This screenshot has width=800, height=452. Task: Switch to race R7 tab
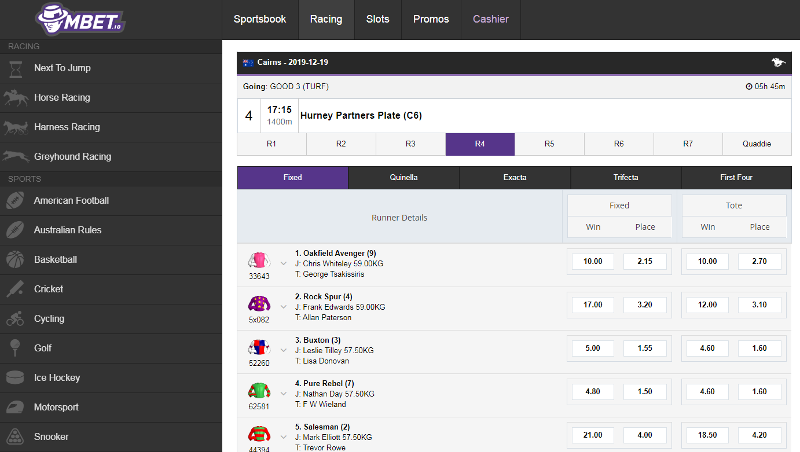click(x=688, y=144)
